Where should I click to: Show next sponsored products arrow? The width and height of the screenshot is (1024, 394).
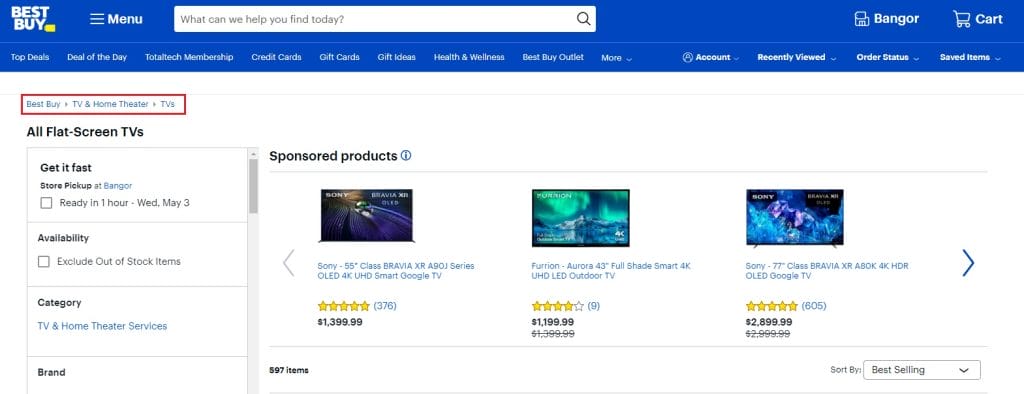tap(968, 263)
